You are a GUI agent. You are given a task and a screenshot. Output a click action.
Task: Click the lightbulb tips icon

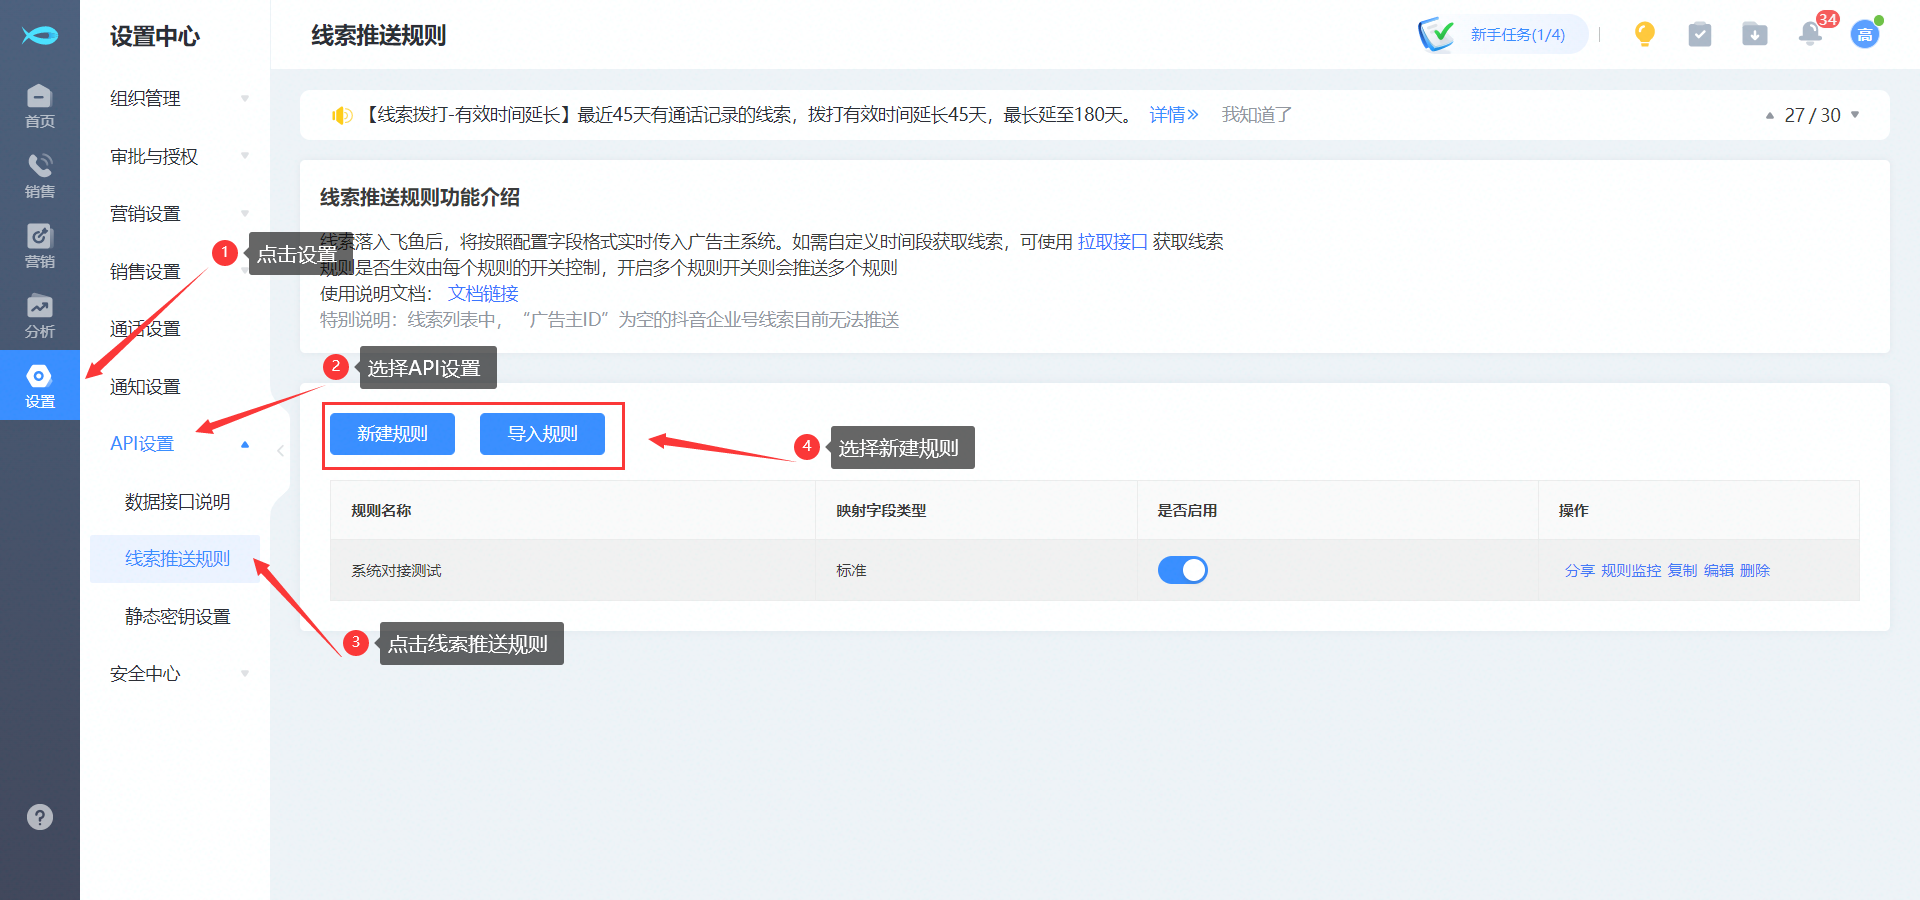[x=1645, y=35]
